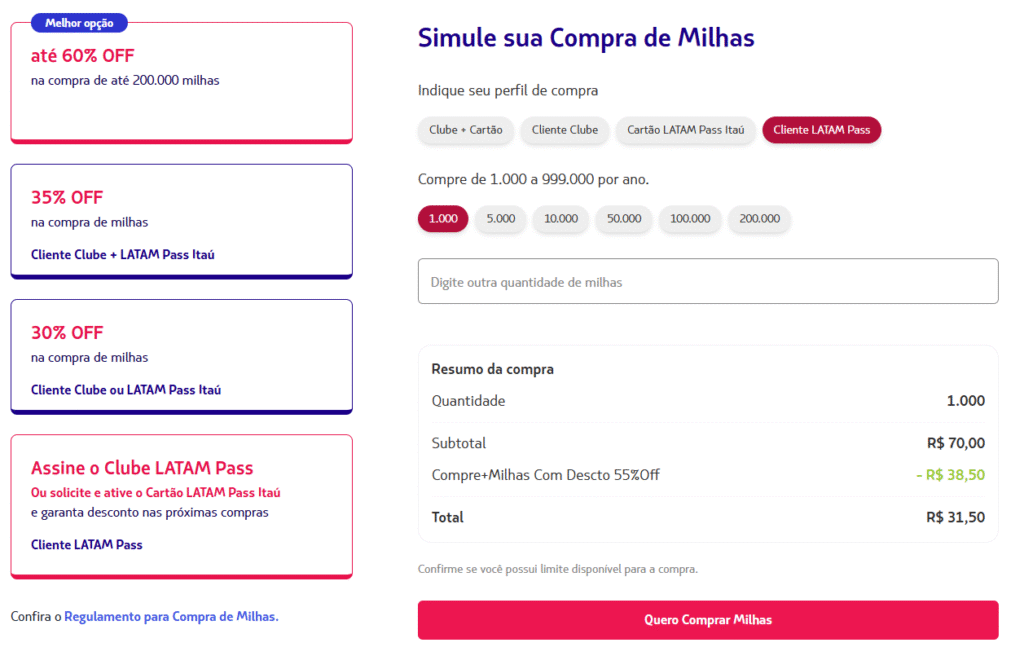Focus the custom miles quantity input field
The image size is (1024, 656).
click(708, 282)
